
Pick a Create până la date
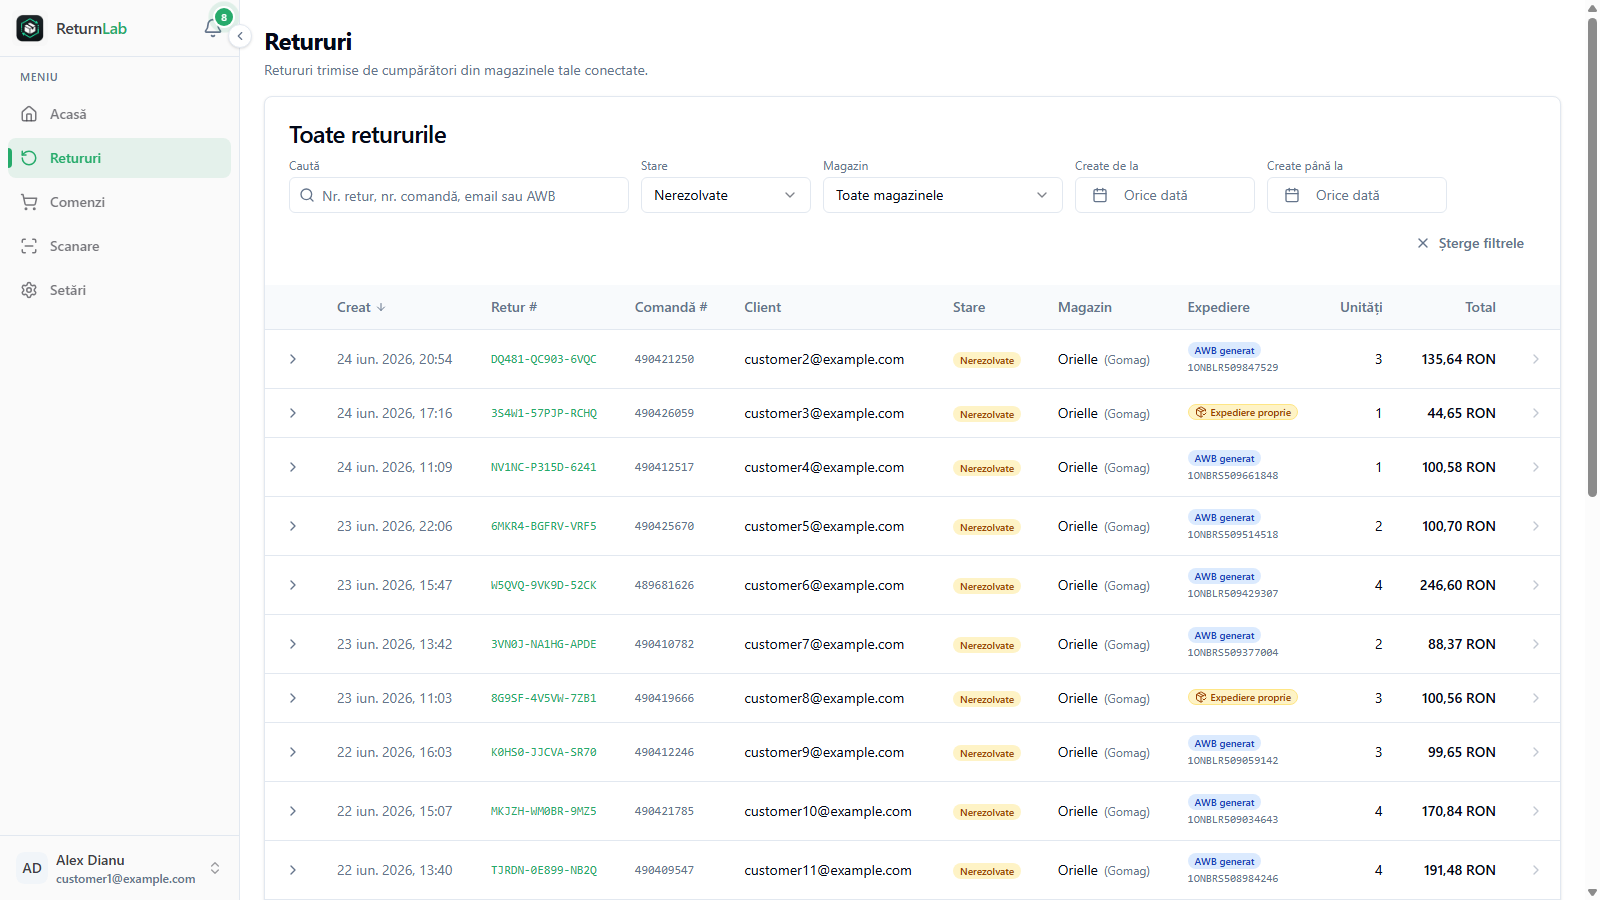click(x=1357, y=195)
